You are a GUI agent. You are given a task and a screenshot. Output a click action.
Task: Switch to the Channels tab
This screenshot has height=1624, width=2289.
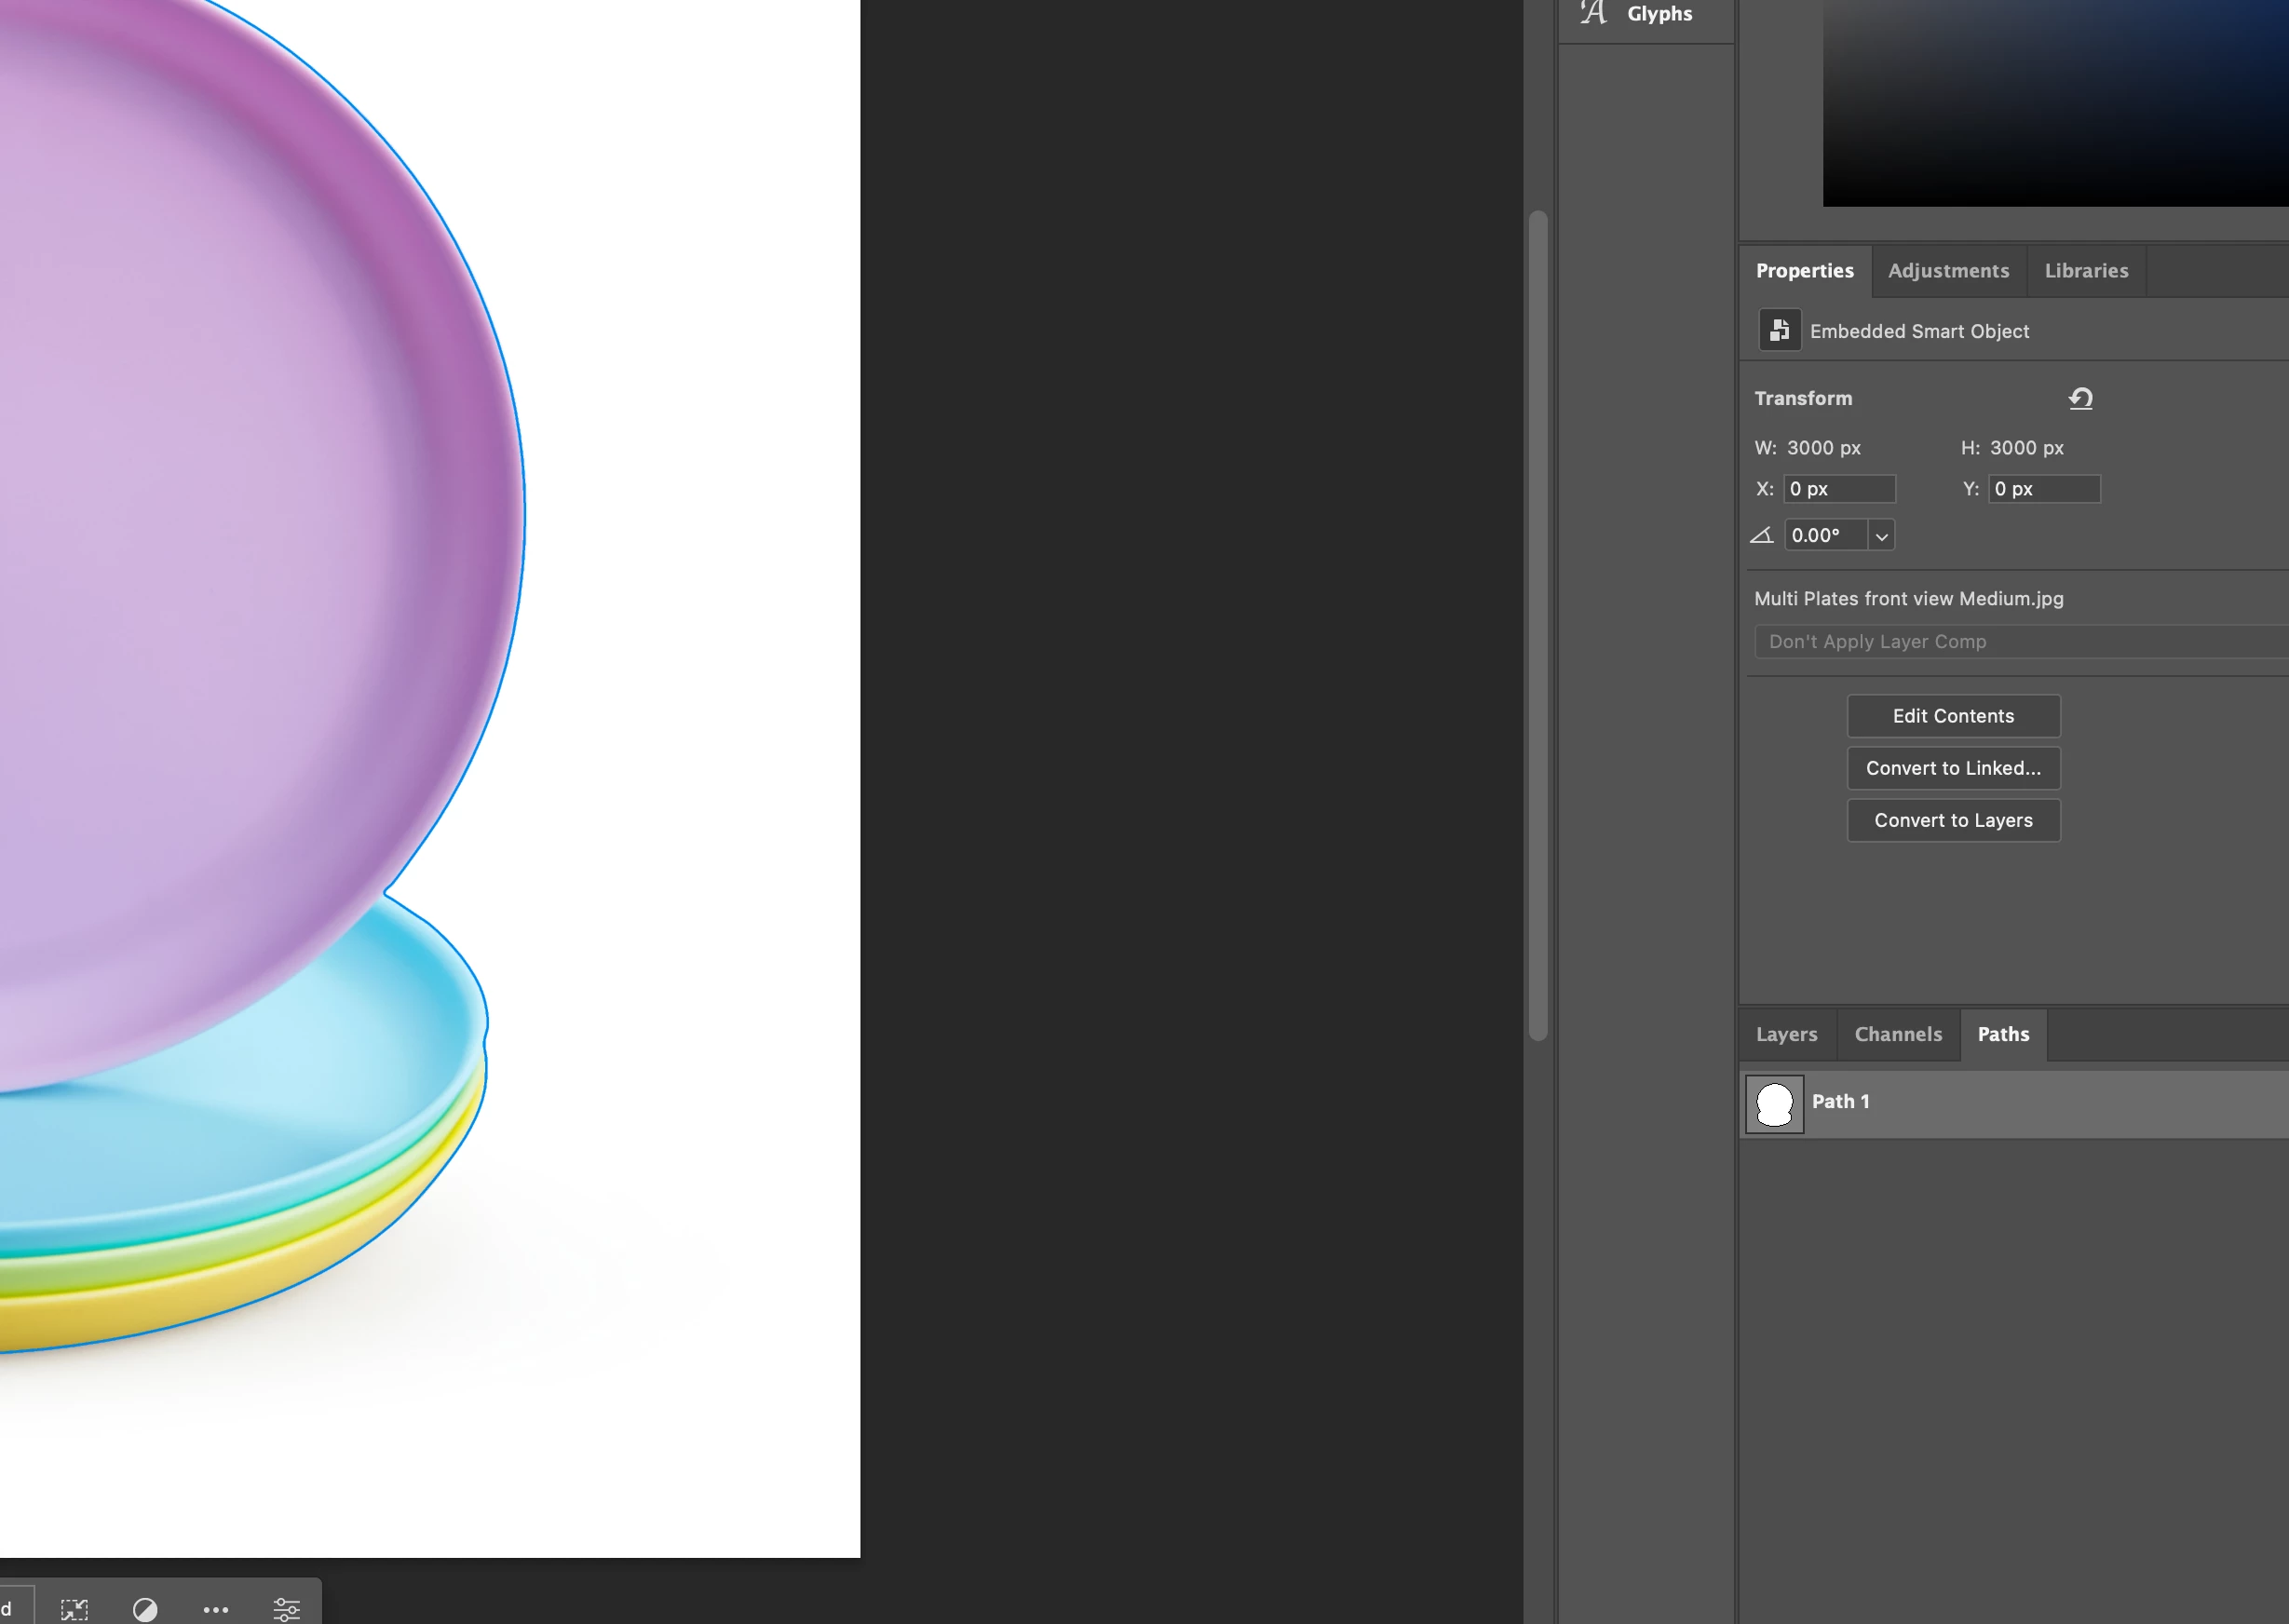tap(1897, 1034)
